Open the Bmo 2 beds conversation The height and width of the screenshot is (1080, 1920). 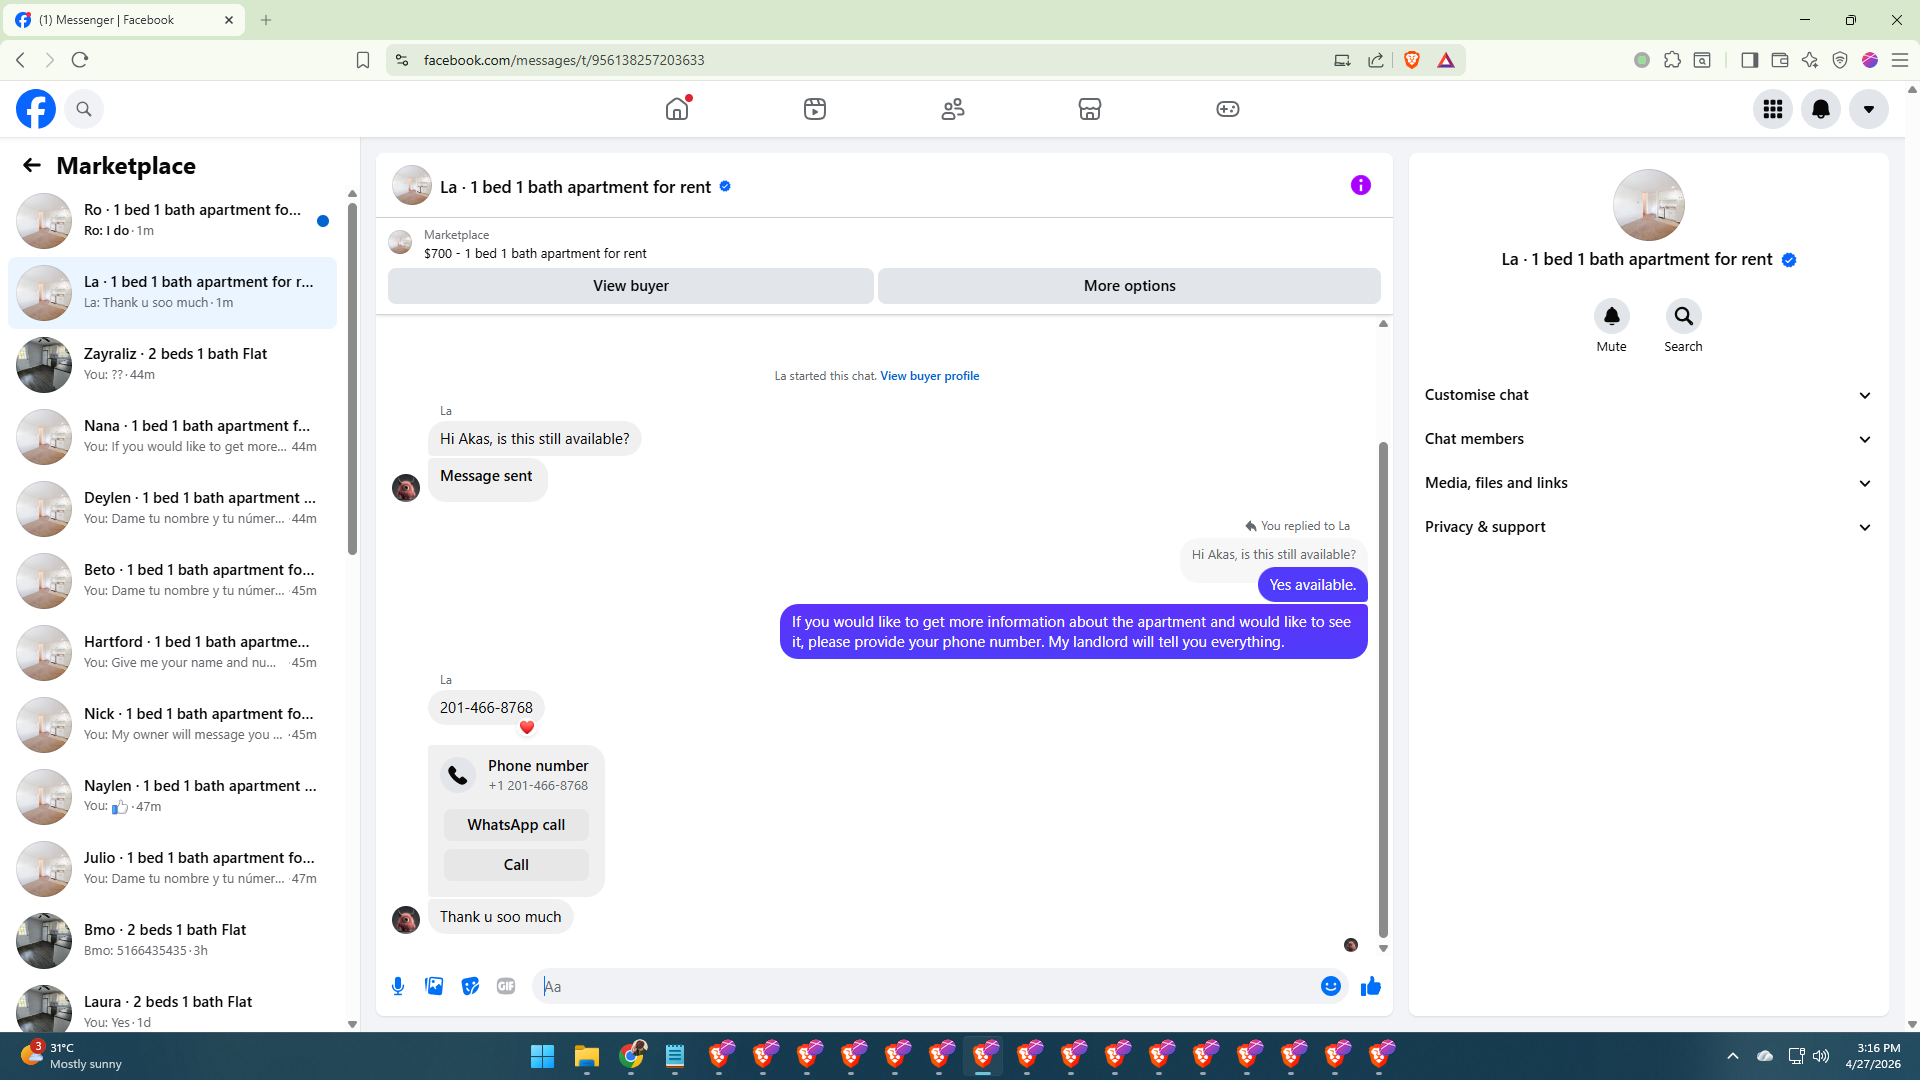click(x=172, y=941)
